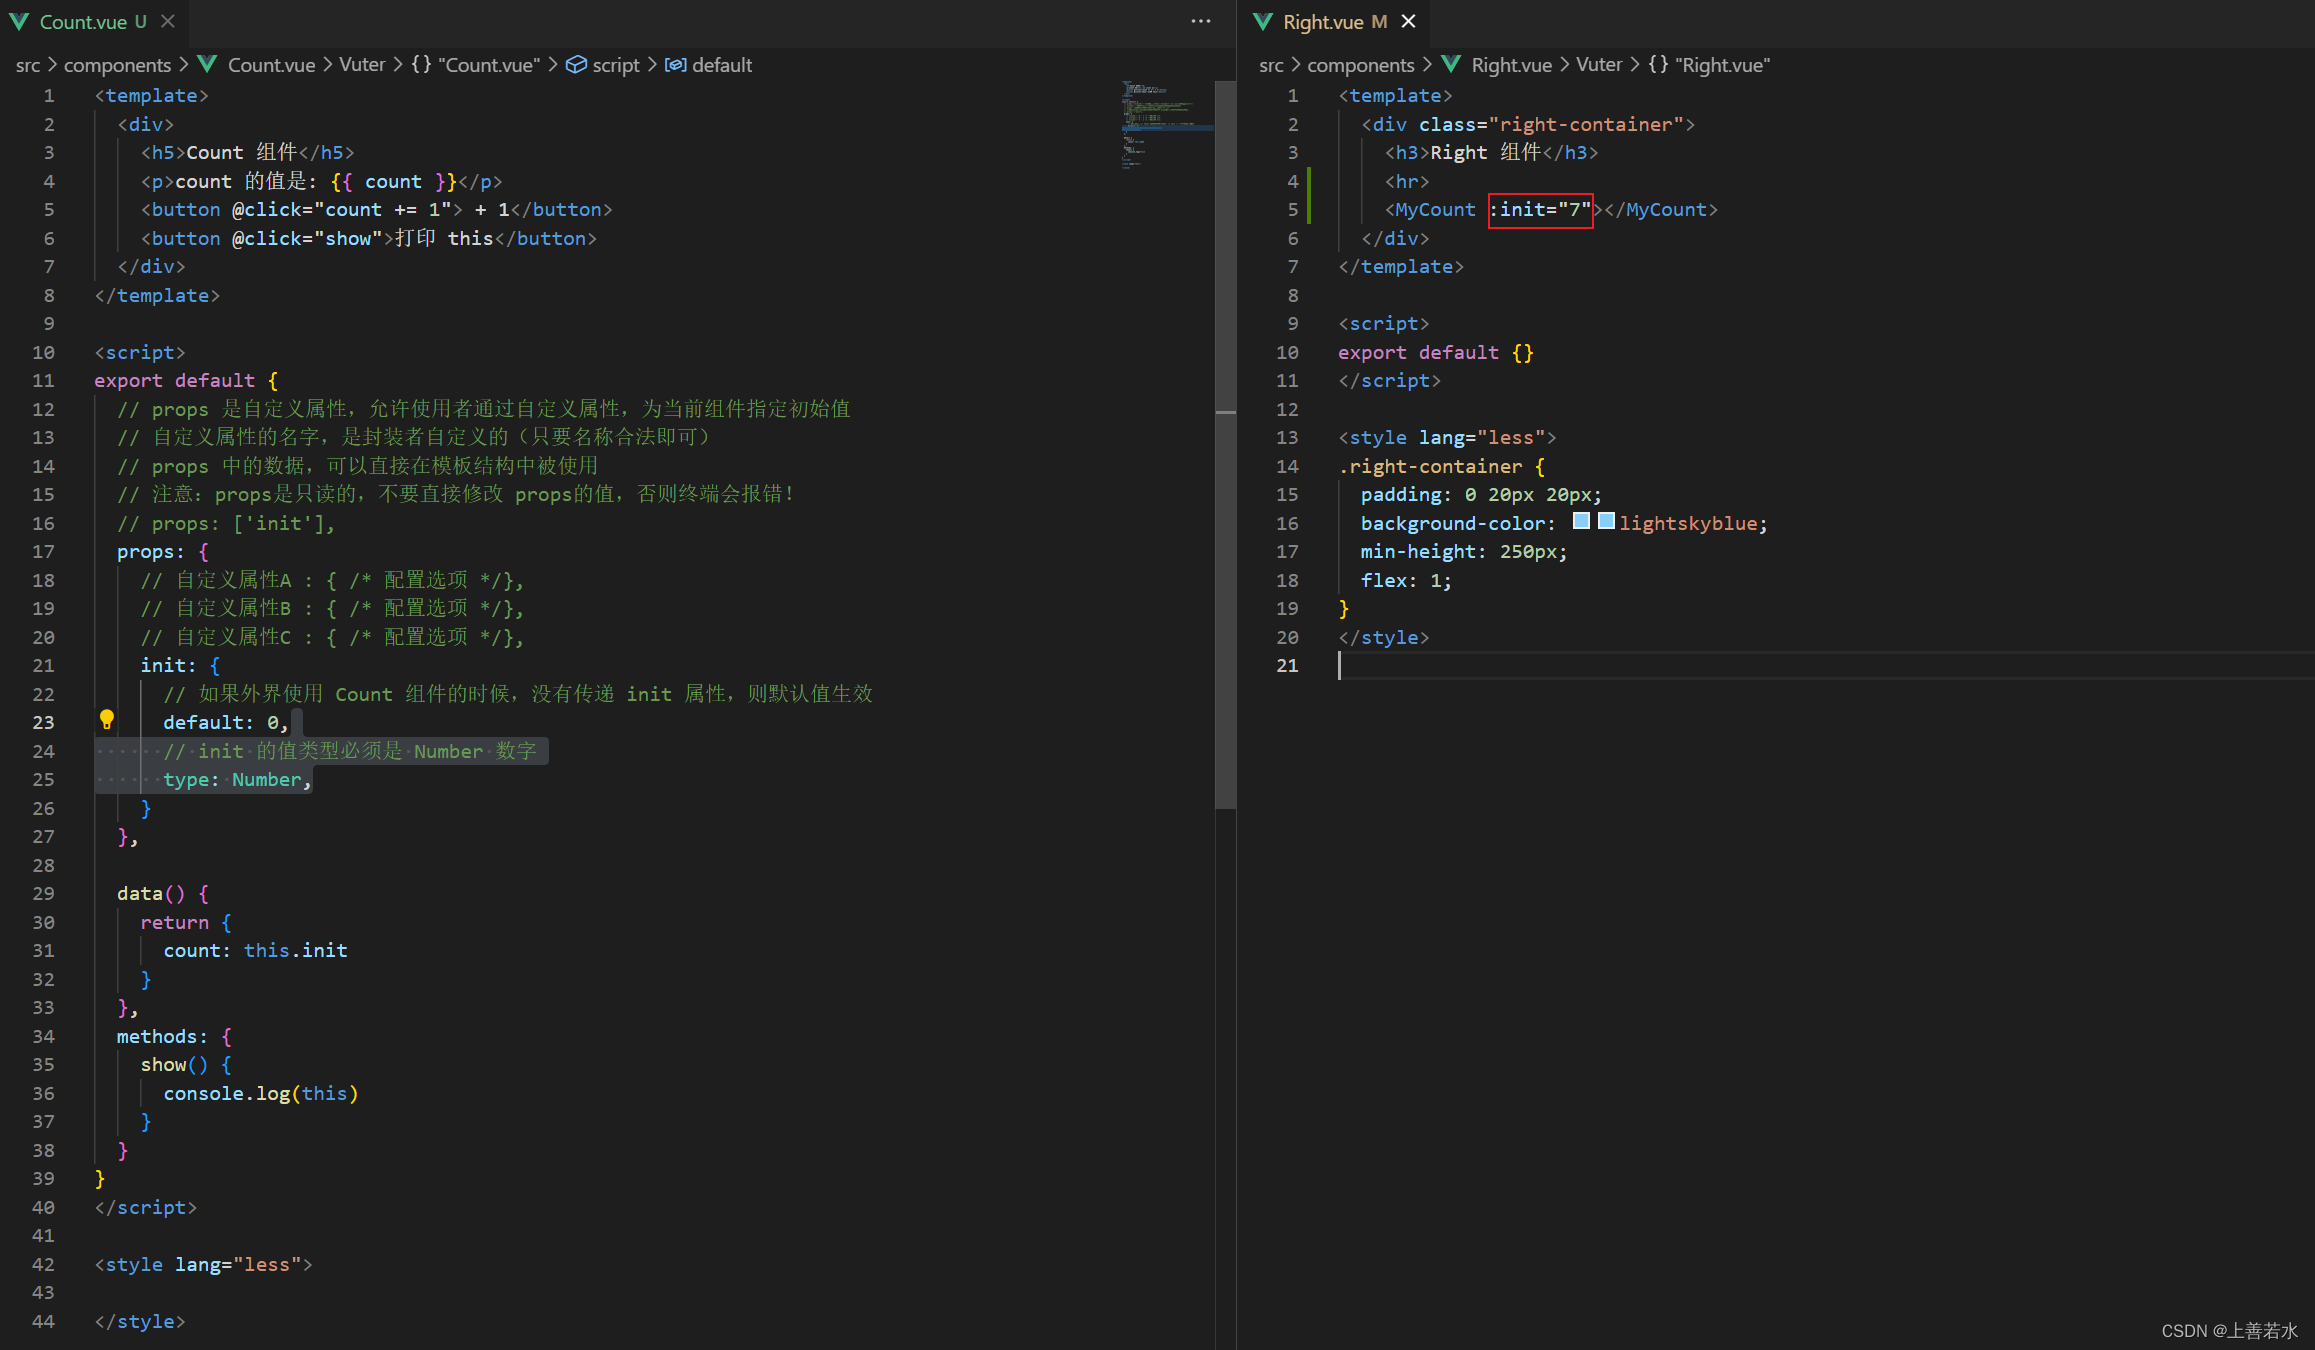The width and height of the screenshot is (2315, 1350).
Task: Click the Count.vue minimap preview
Action: point(1166,126)
